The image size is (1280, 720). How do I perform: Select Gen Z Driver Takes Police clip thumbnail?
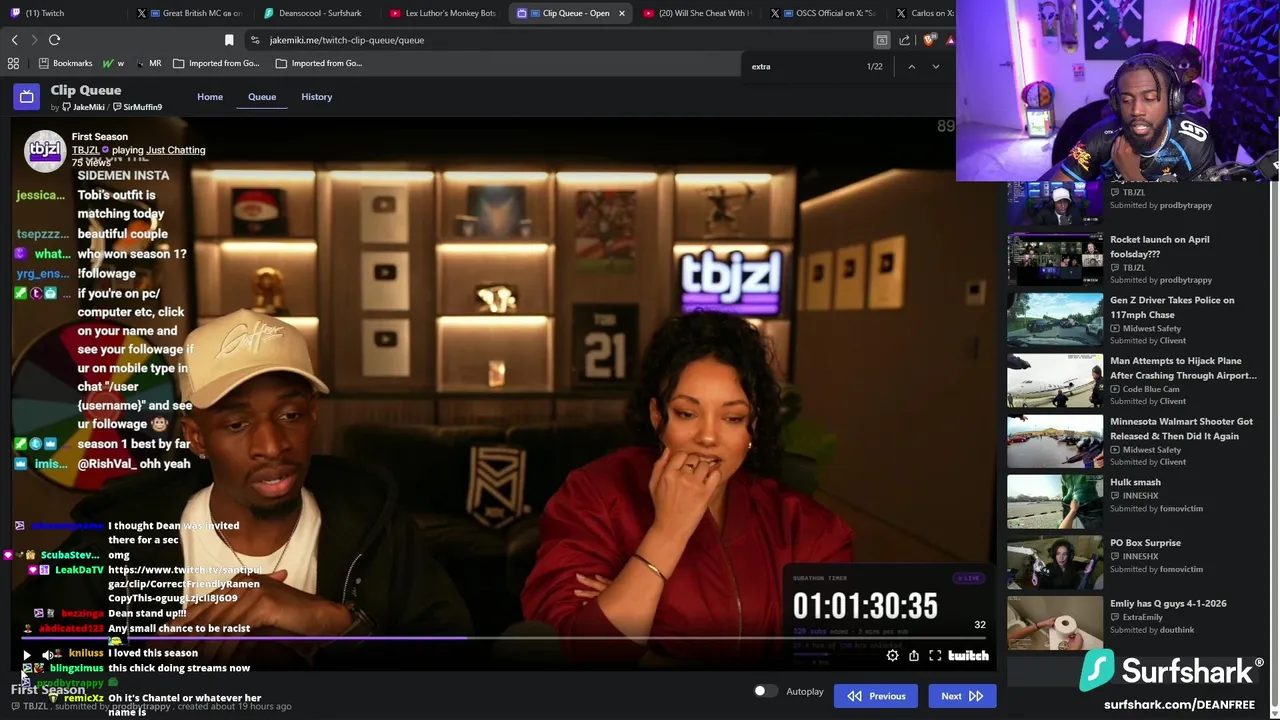1055,320
